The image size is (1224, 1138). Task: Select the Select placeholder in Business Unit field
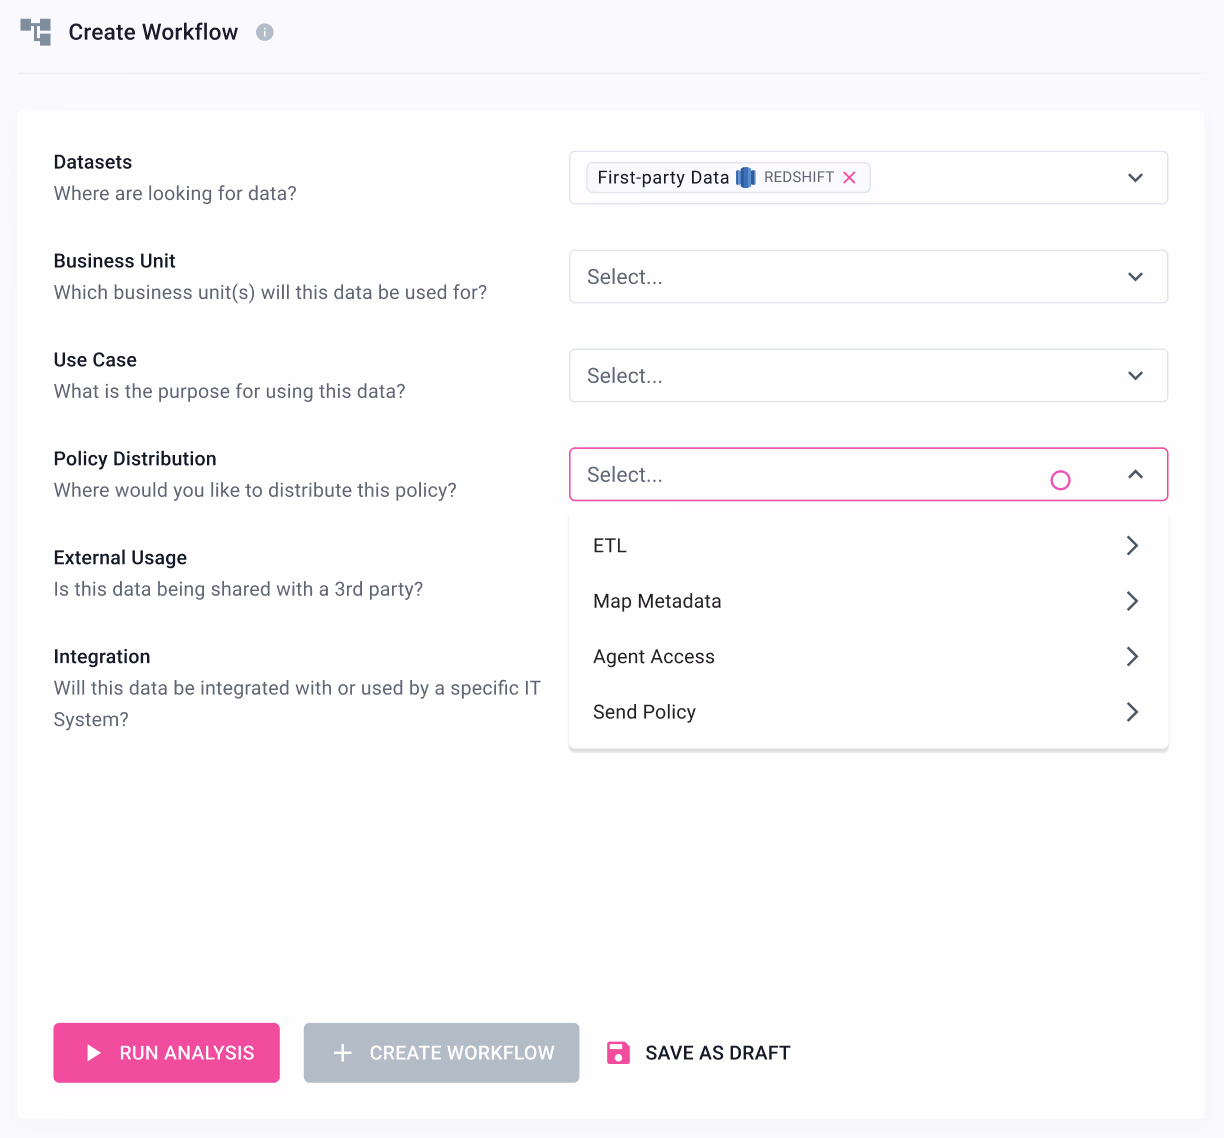tap(625, 277)
